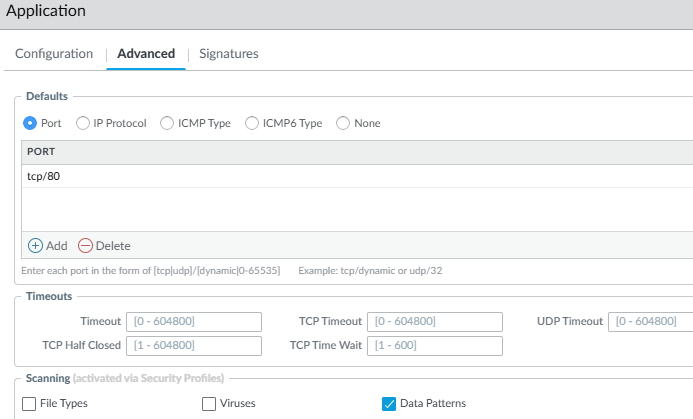
Task: Click the TCP Timeout input field
Action: pyautogui.click(x=435, y=321)
